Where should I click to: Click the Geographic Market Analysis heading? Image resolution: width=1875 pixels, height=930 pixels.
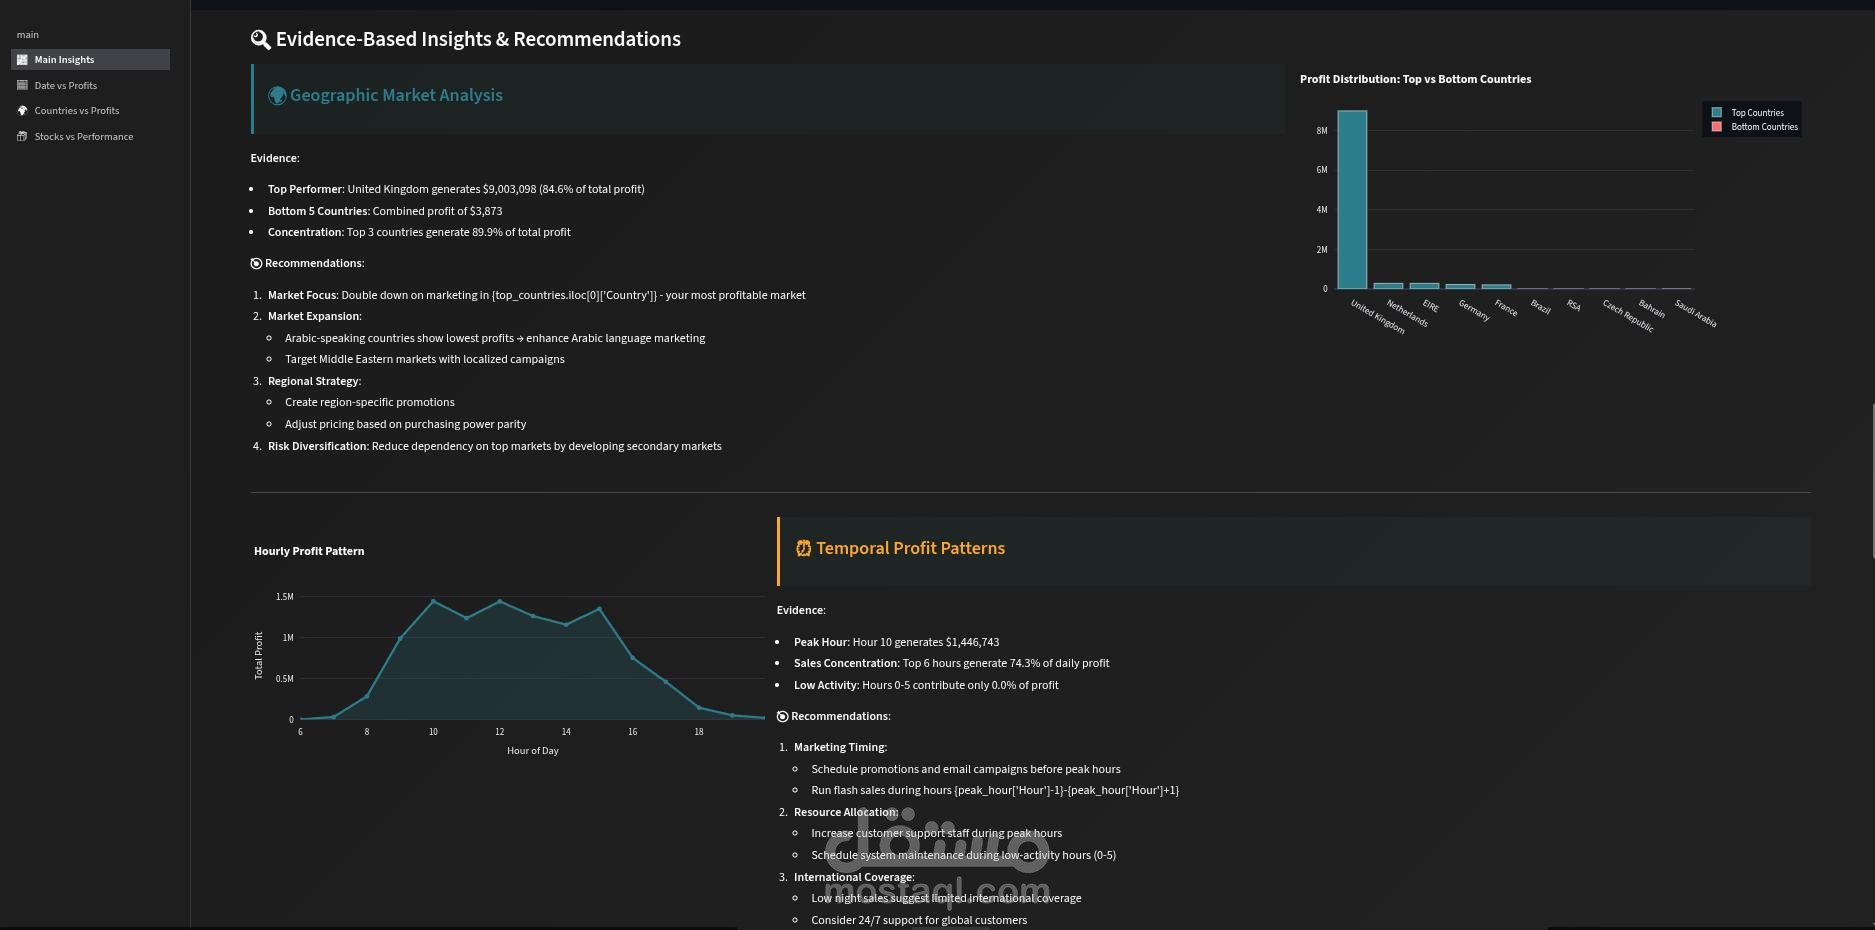pos(396,95)
